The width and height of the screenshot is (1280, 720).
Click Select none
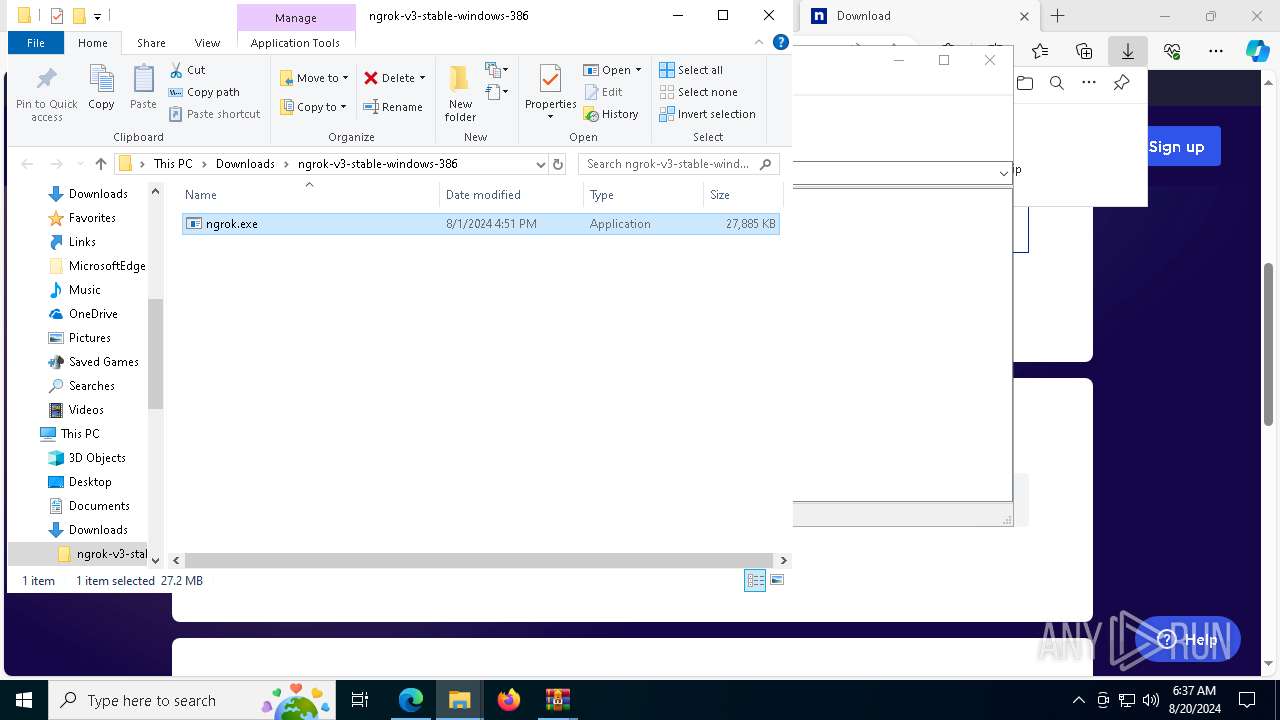[x=698, y=92]
